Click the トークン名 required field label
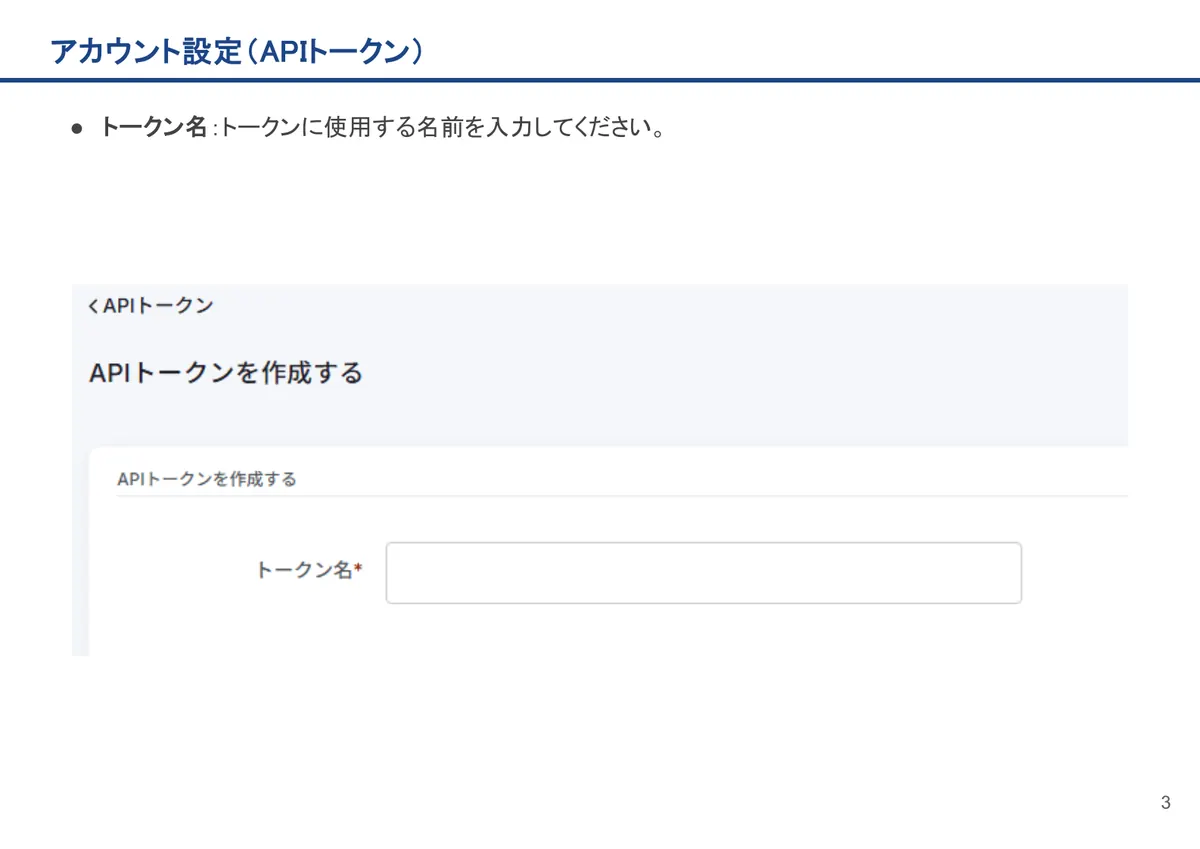Viewport: 1200px width, 849px height. tap(309, 571)
